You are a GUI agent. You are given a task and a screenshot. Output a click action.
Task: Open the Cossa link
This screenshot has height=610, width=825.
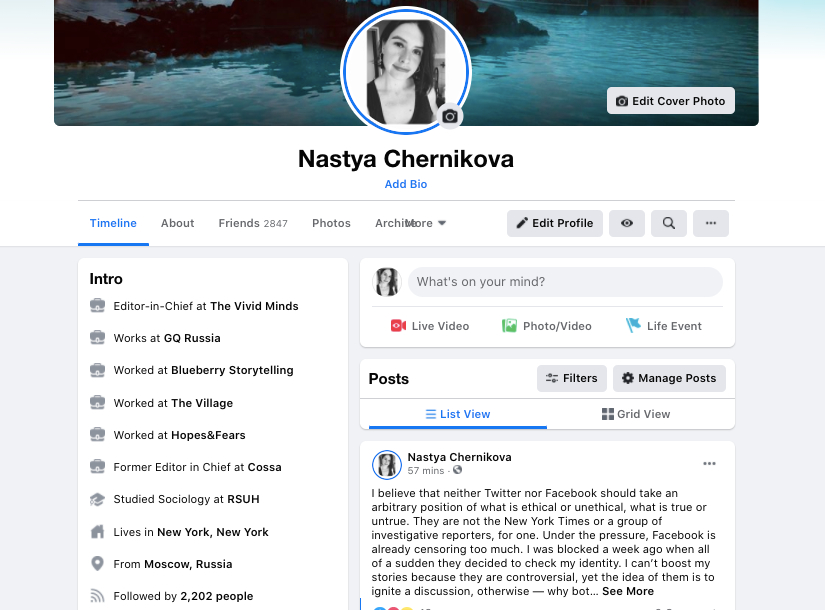tap(264, 467)
